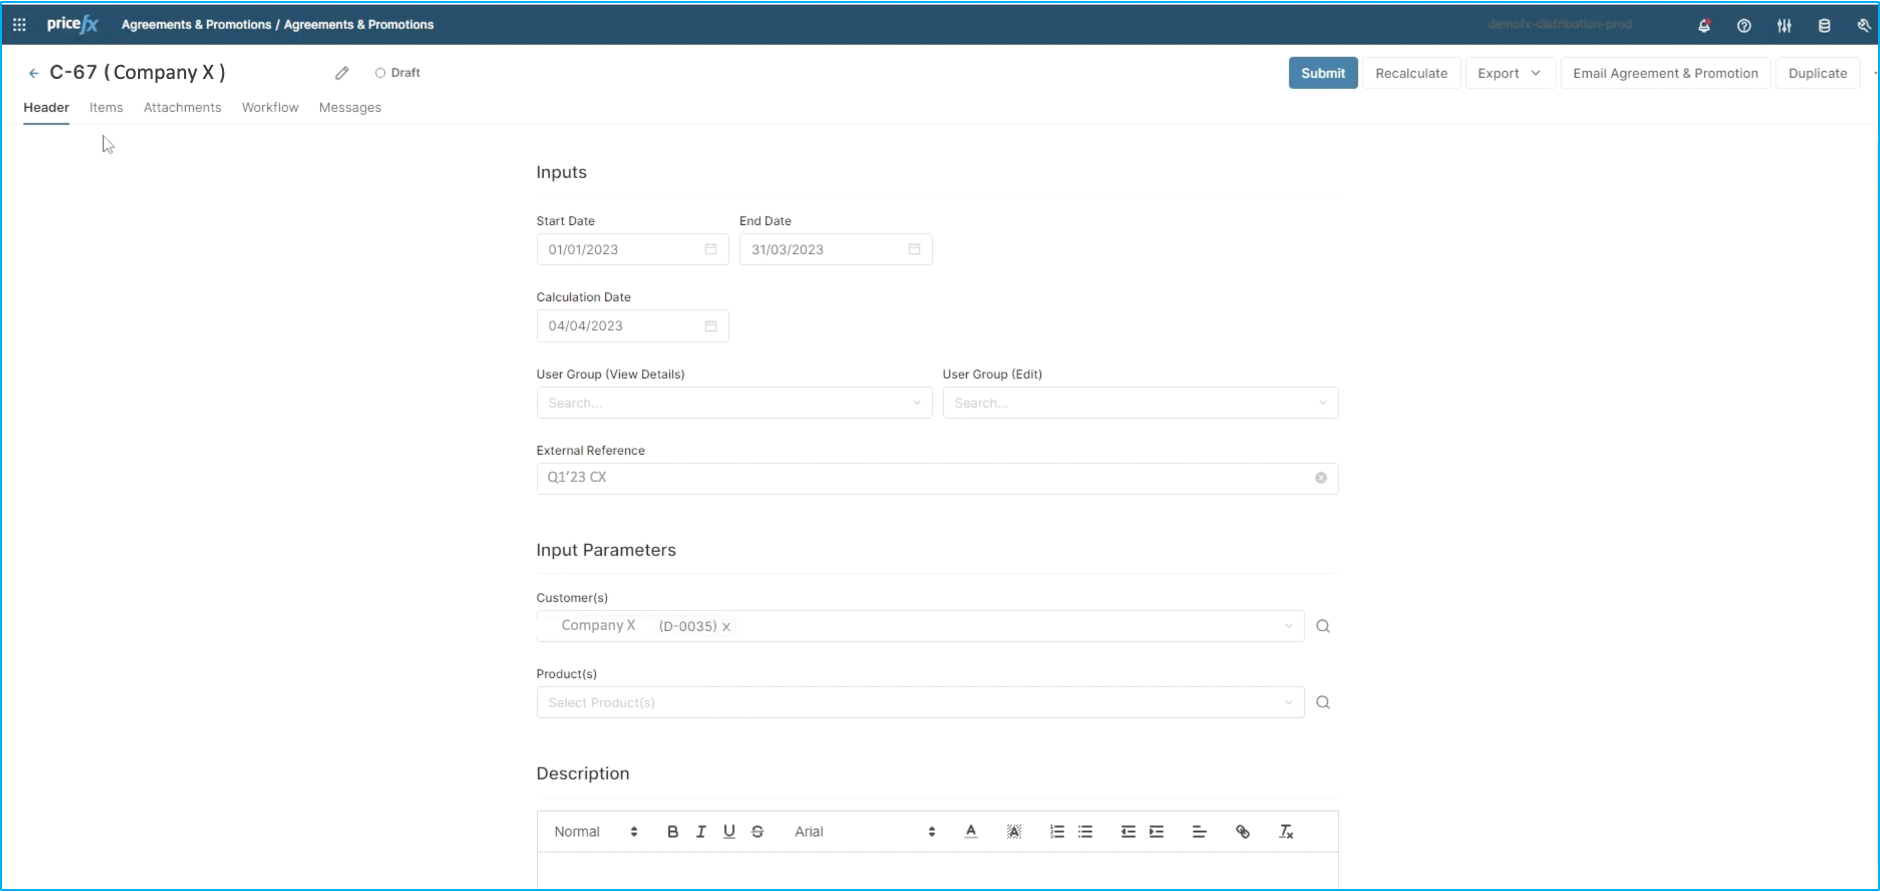Click the Calculation Date input field

[632, 326]
